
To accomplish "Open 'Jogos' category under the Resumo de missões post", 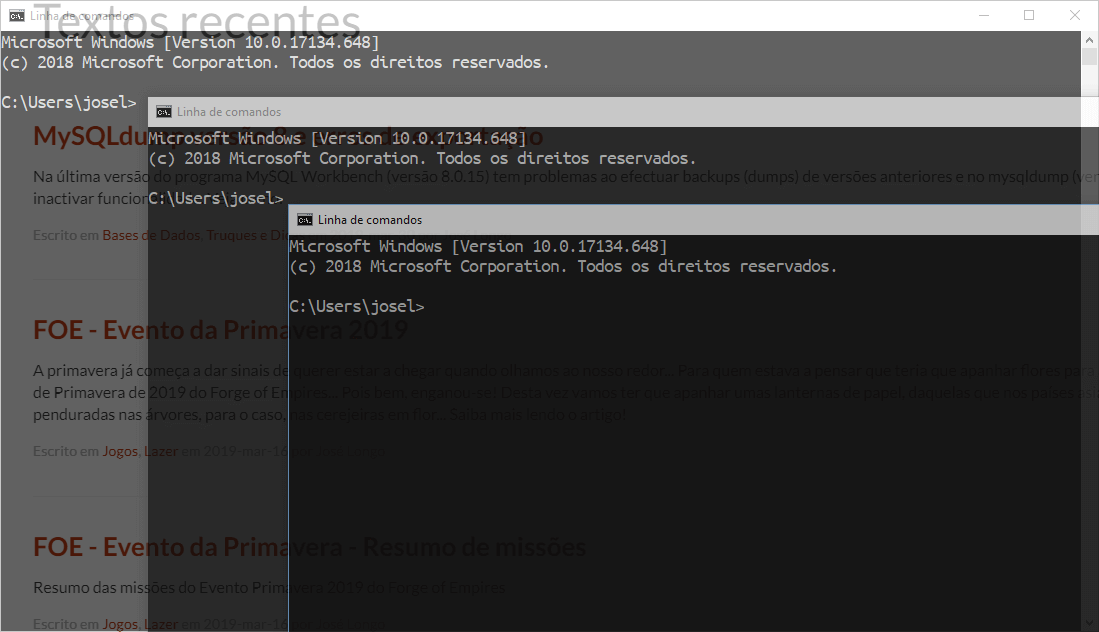I will coord(119,624).
